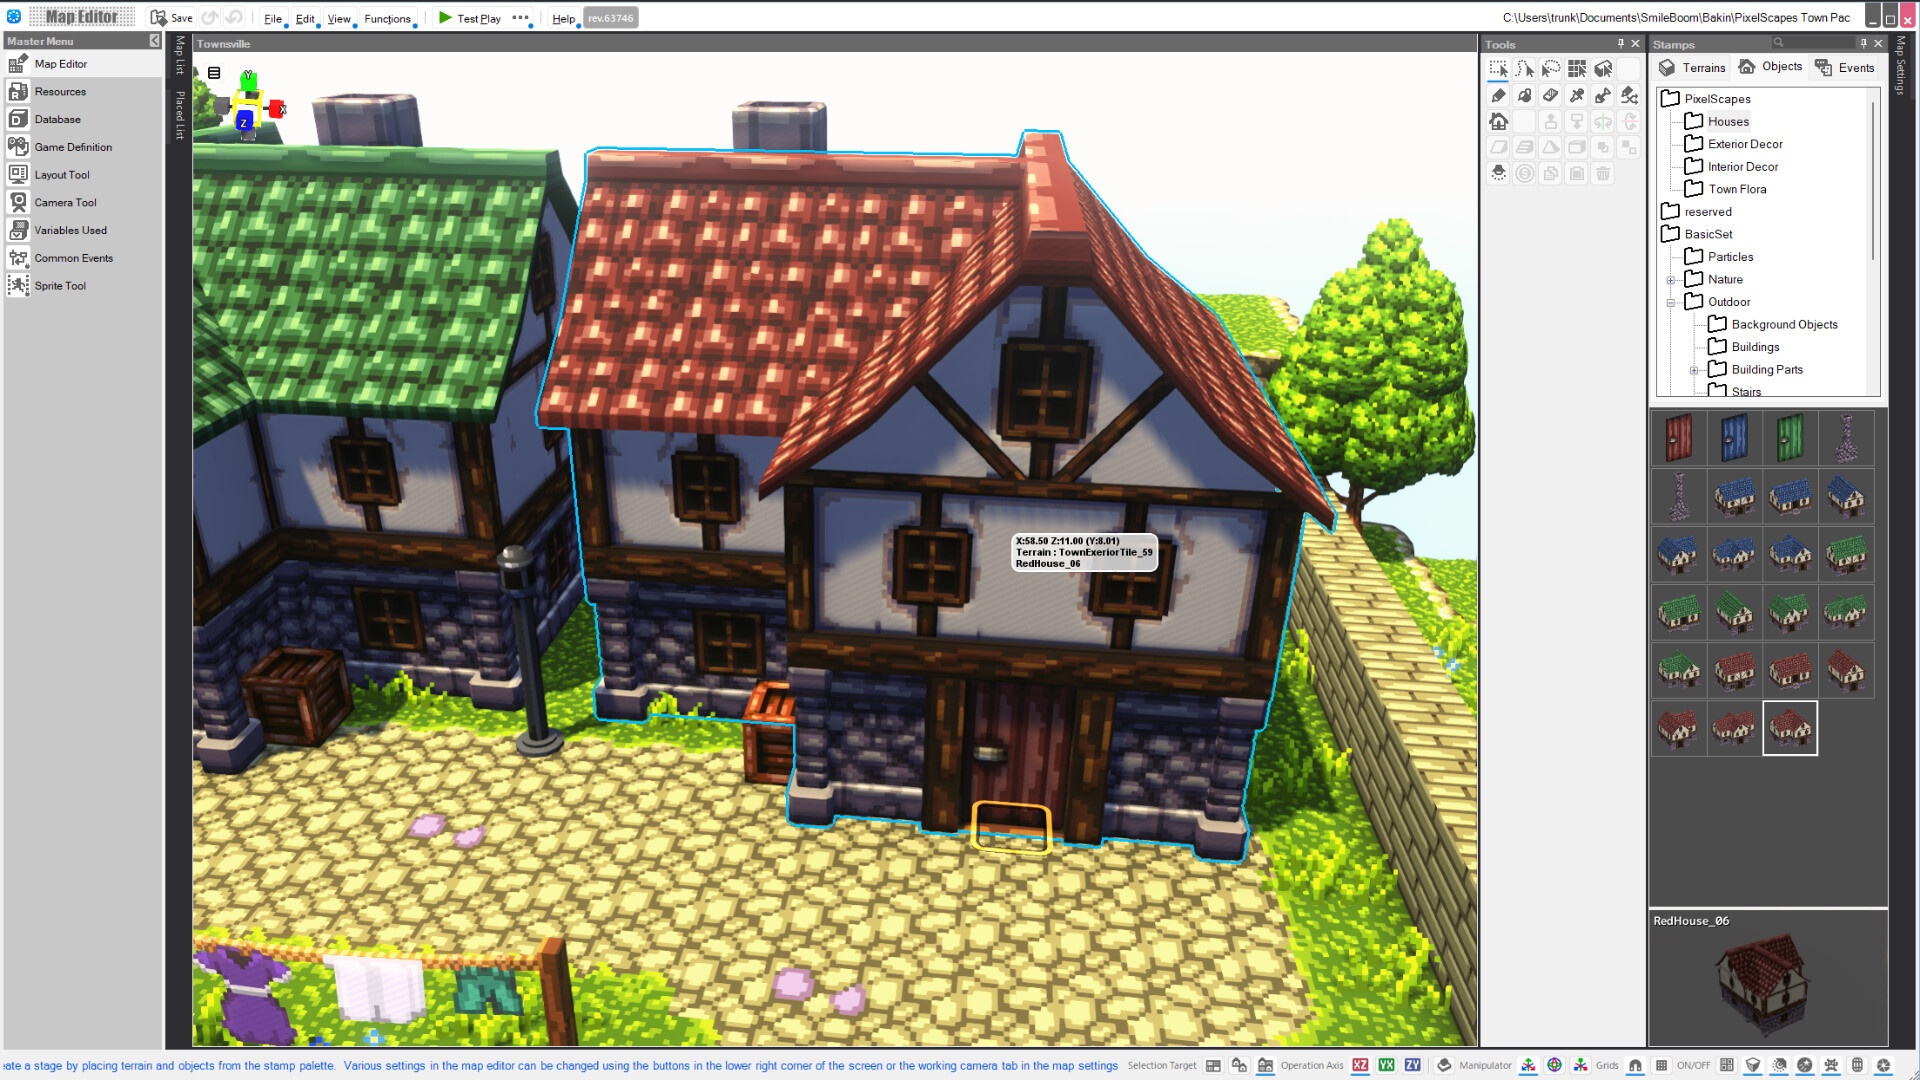Start Test Play

(470, 18)
